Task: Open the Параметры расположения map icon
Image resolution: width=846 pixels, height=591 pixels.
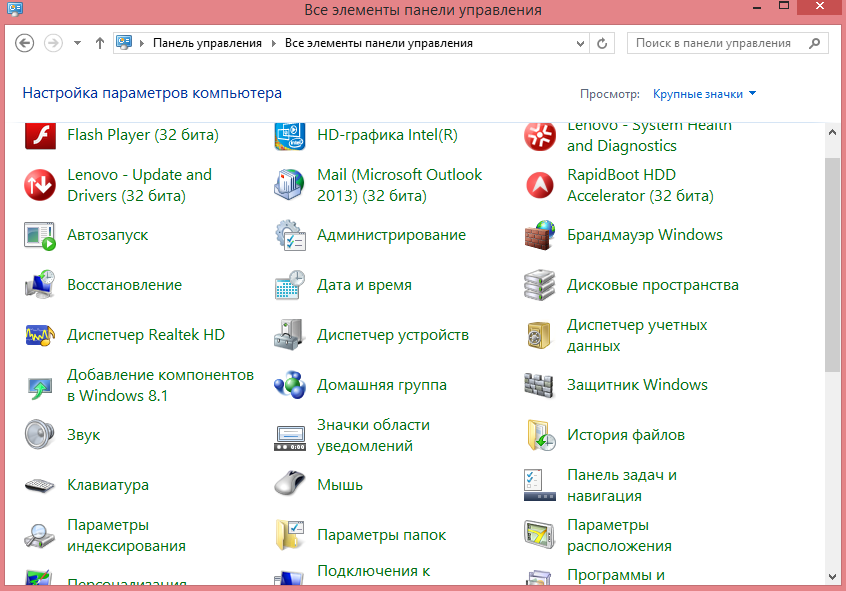Action: click(540, 535)
